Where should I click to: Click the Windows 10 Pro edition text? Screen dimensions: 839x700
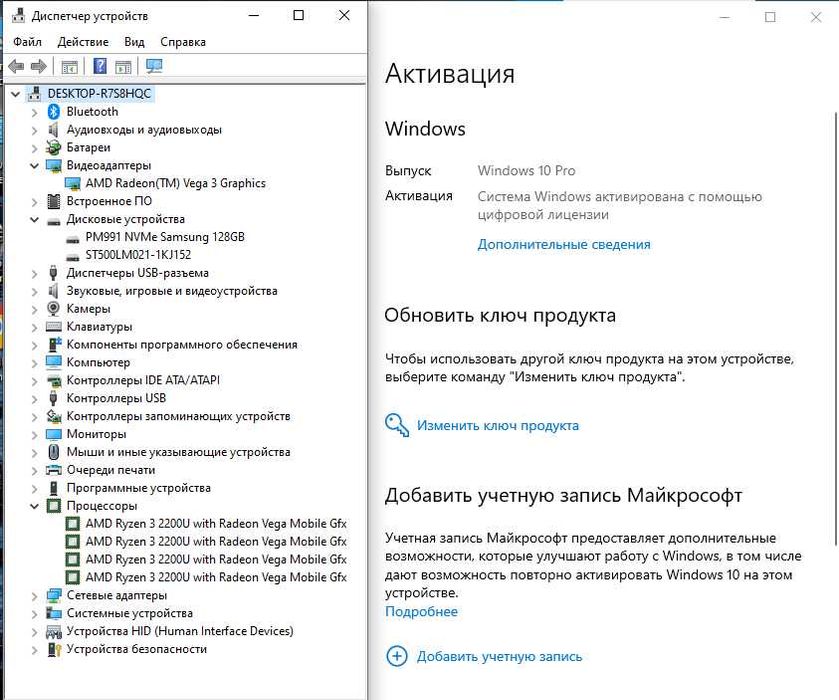pos(527,171)
